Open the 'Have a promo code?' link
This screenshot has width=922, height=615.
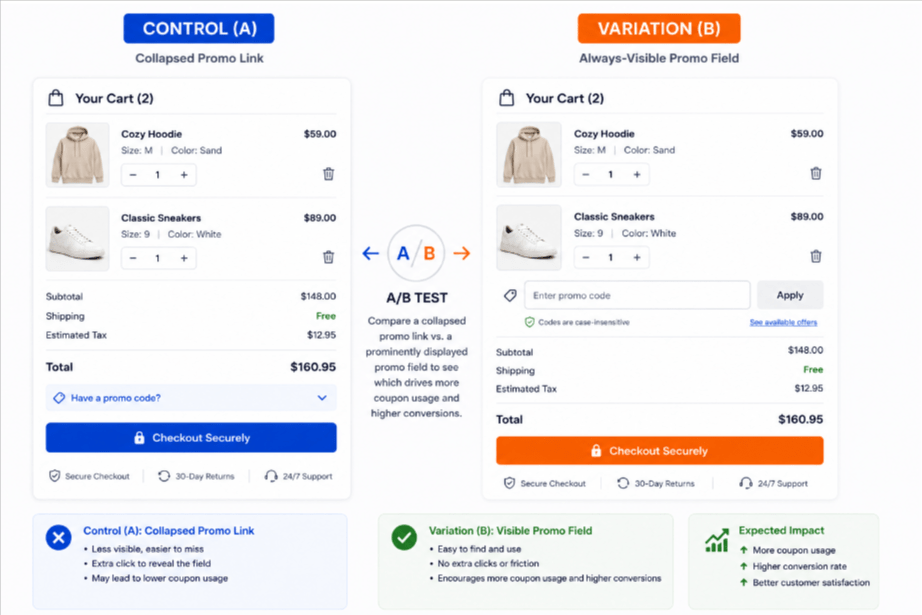(x=116, y=398)
